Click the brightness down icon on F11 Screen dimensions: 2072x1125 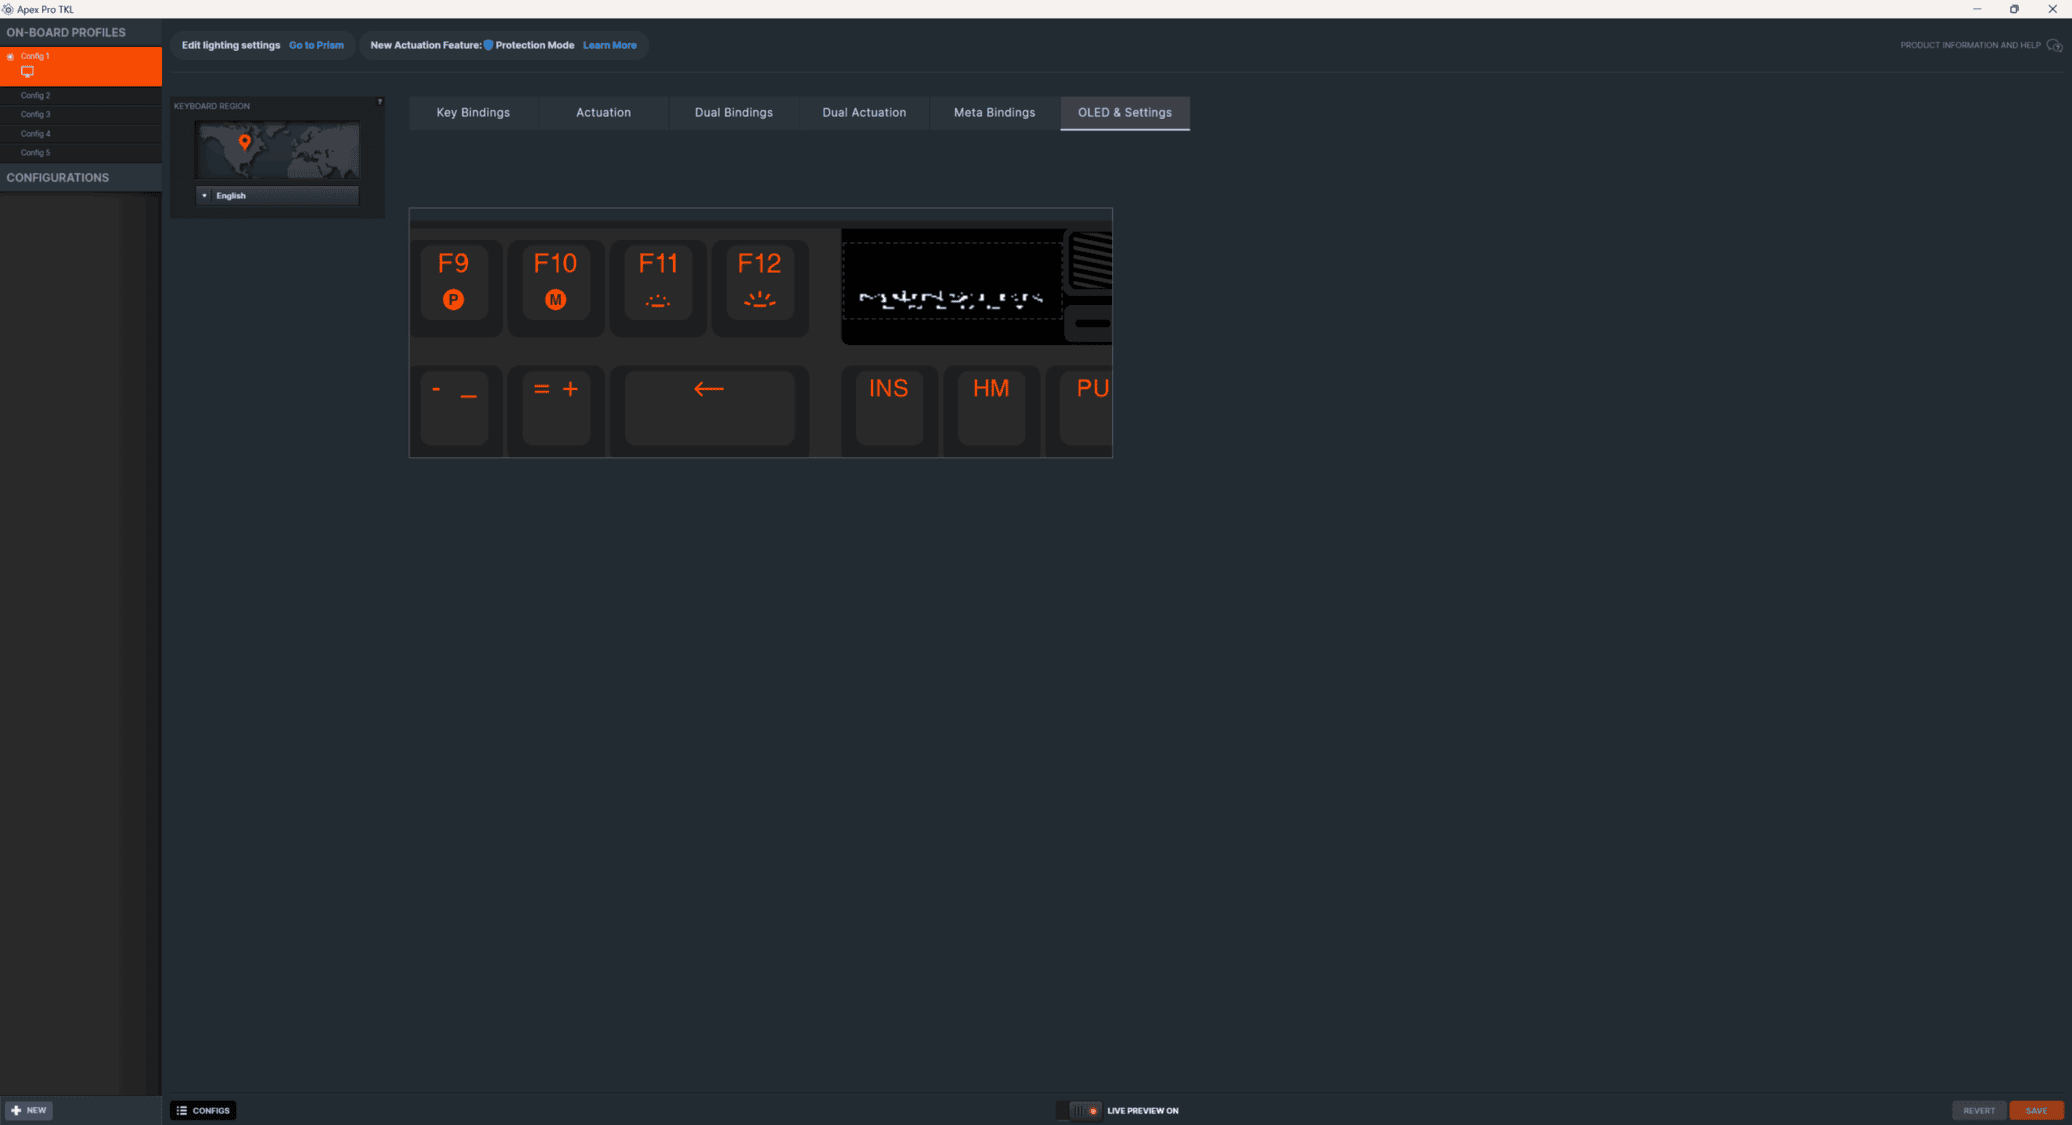658,301
